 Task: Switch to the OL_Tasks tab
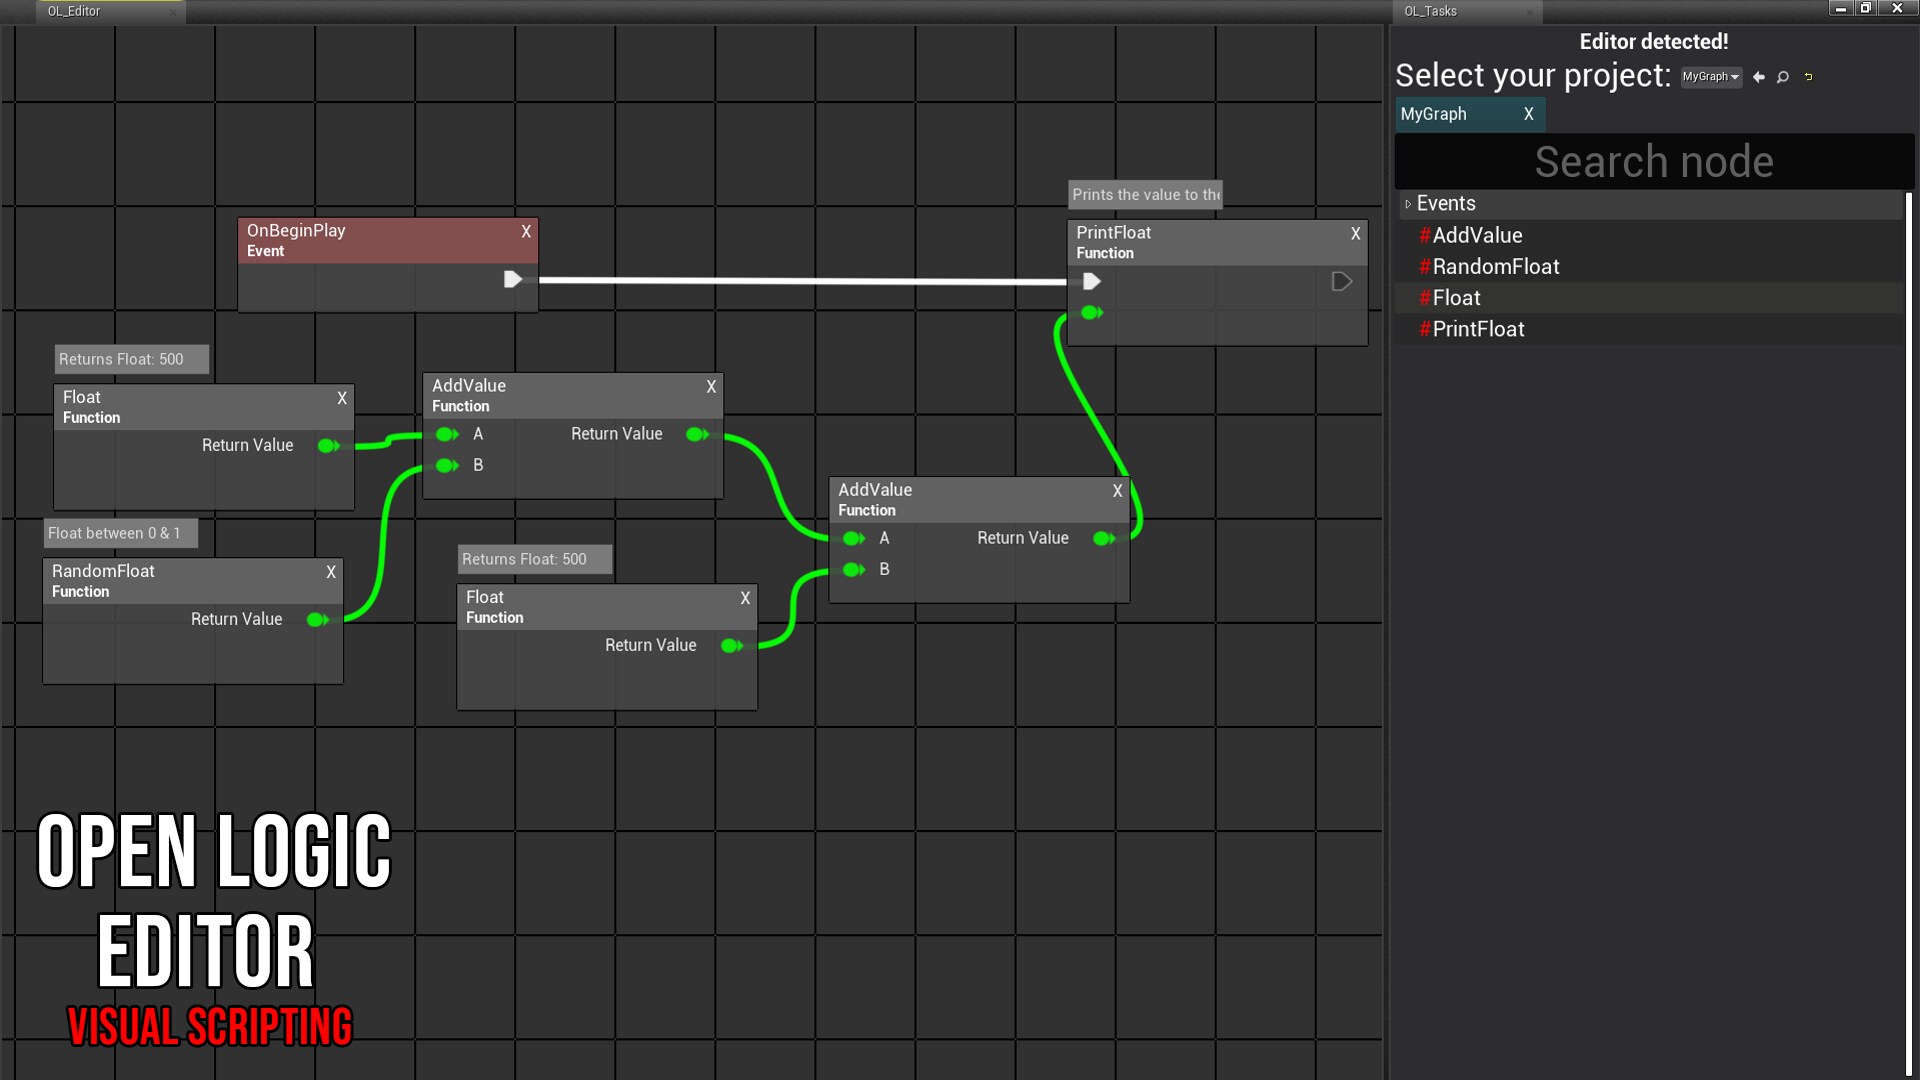(x=1431, y=11)
